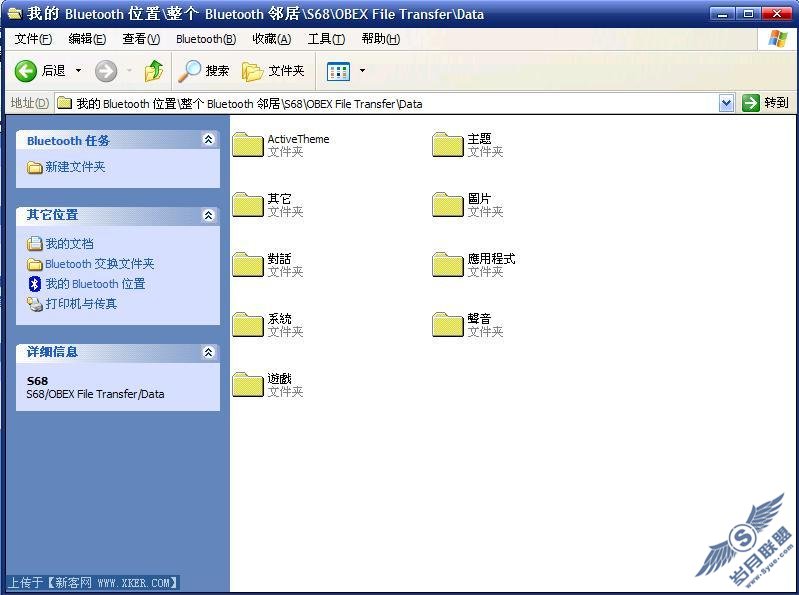This screenshot has width=799, height=595.
Task: Expand the address bar dropdown
Action: pyautogui.click(x=726, y=103)
